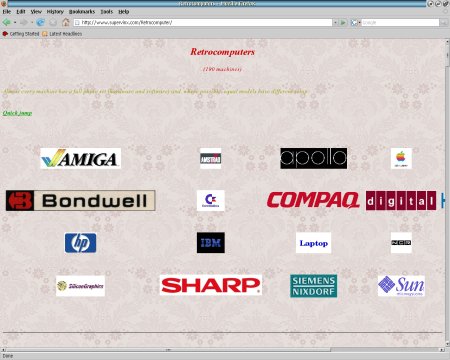The width and height of the screenshot is (450, 360).
Task: Click the Go arrow beside address bar
Action: pyautogui.click(x=343, y=22)
